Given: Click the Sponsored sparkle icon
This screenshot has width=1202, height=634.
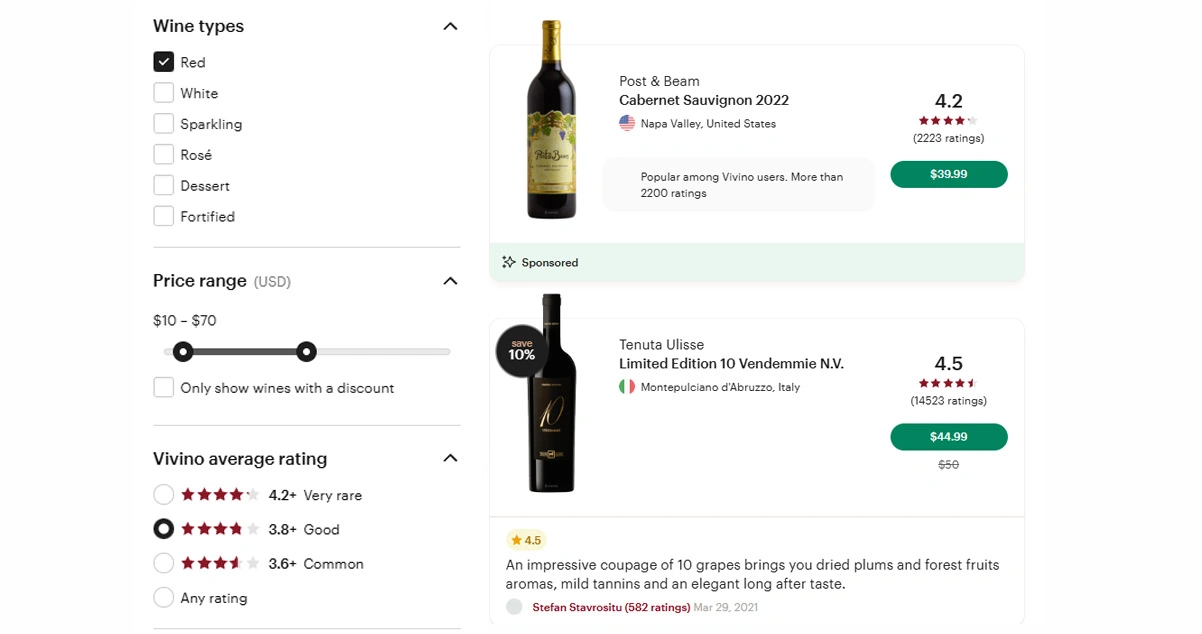Looking at the screenshot, I should 509,262.
